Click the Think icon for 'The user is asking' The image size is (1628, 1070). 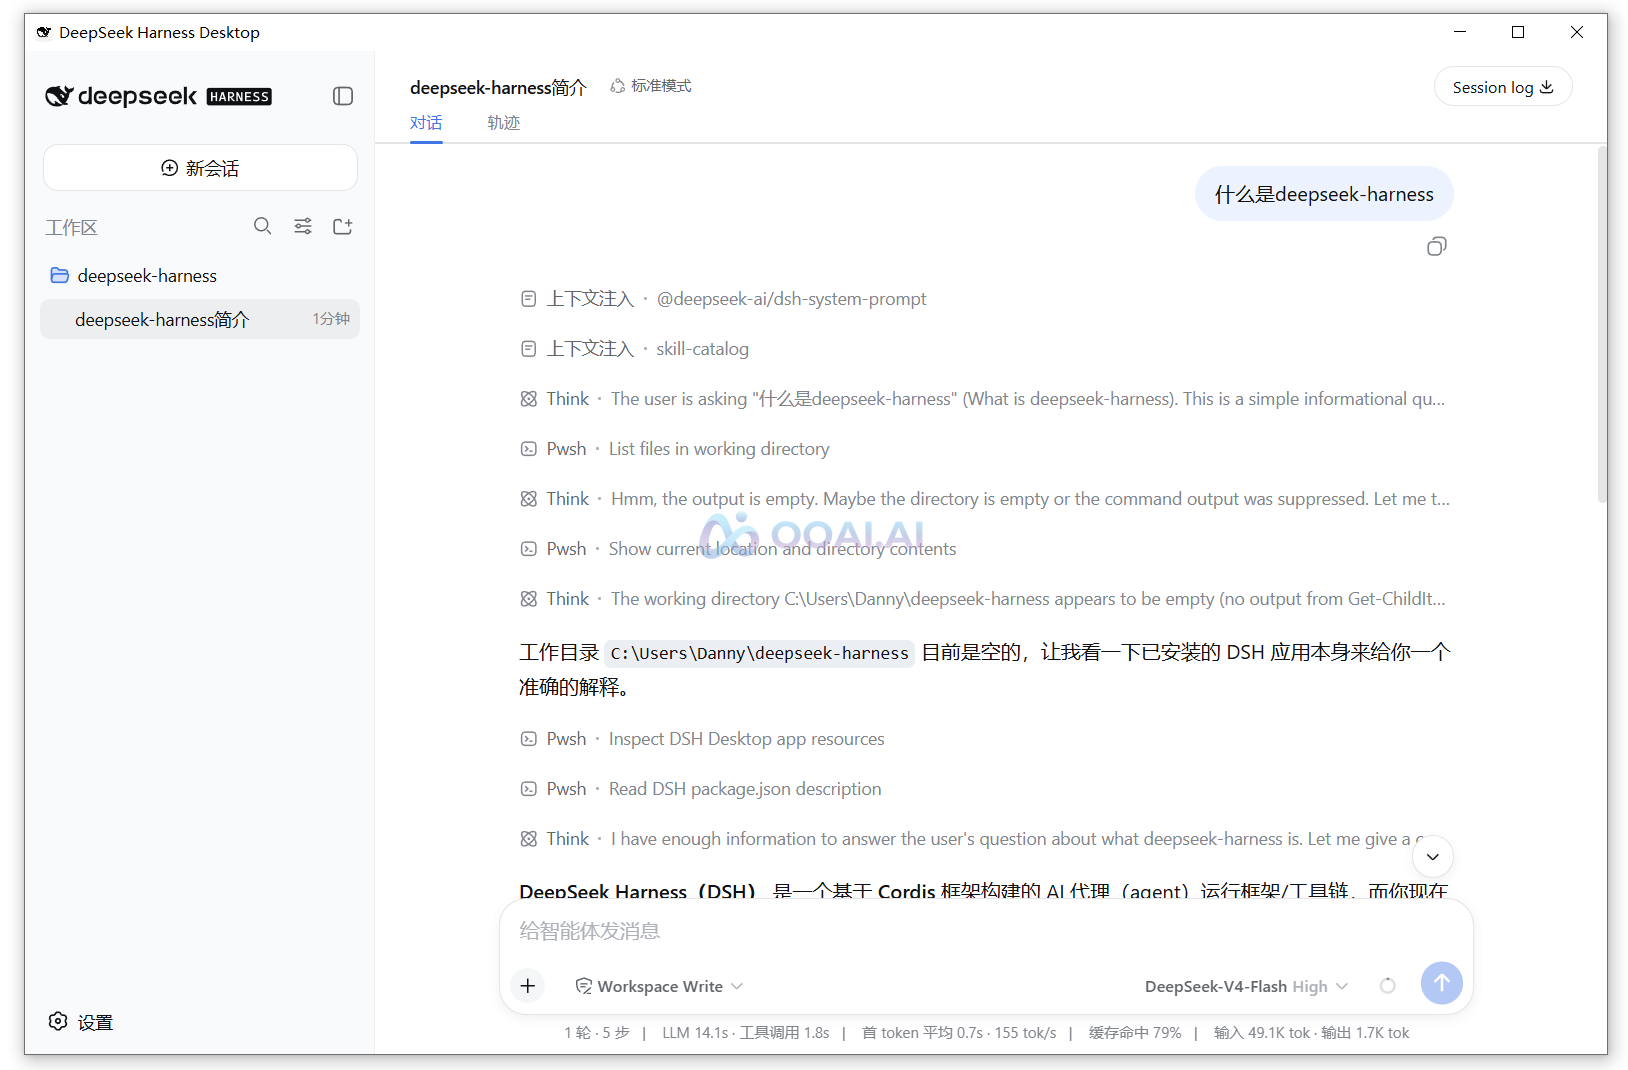[x=529, y=399]
